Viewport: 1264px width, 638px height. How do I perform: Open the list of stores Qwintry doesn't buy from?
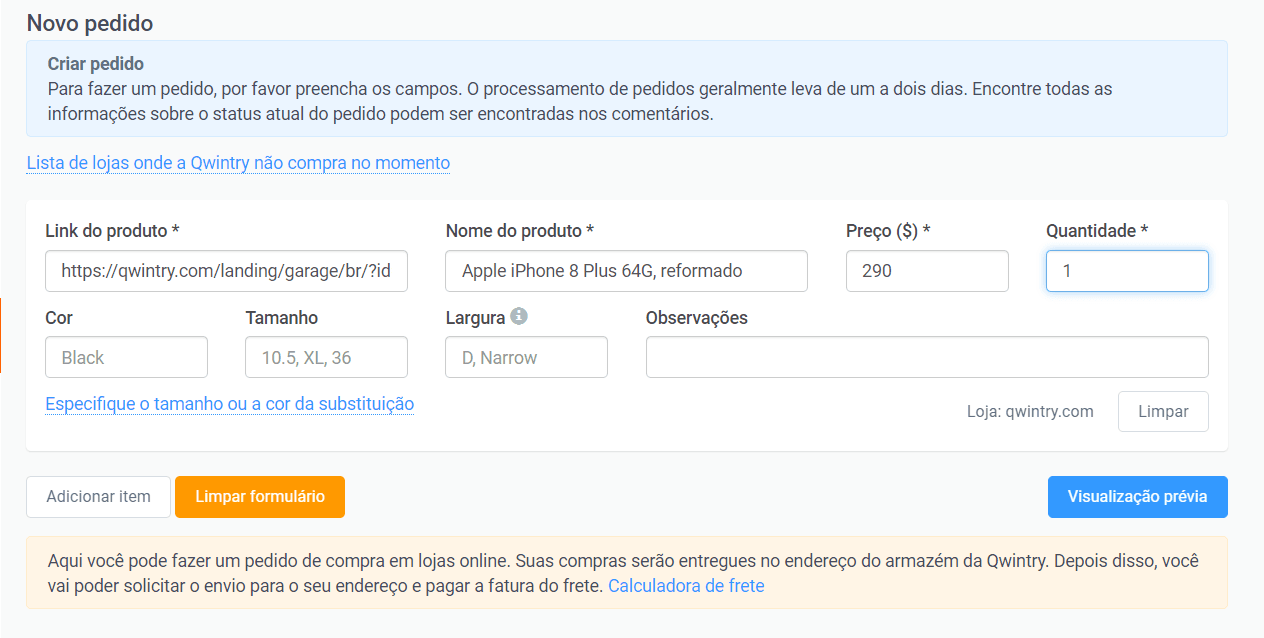[238, 162]
